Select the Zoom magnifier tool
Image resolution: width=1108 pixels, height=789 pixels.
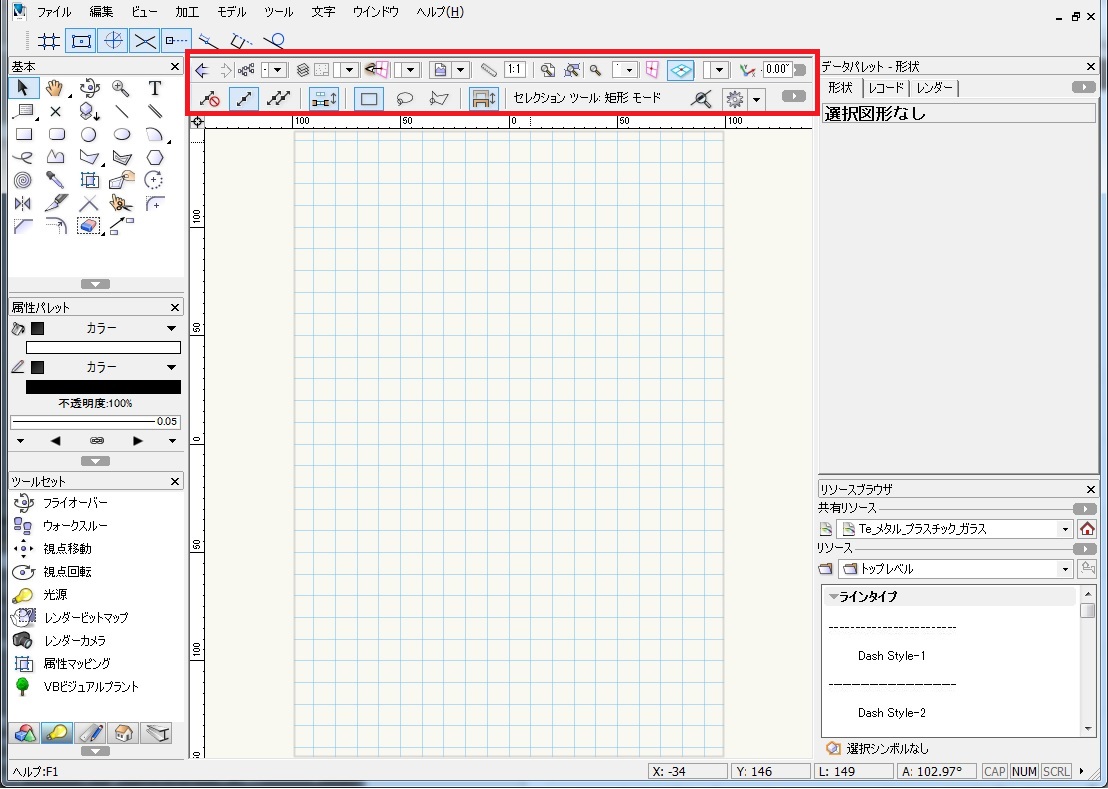121,88
